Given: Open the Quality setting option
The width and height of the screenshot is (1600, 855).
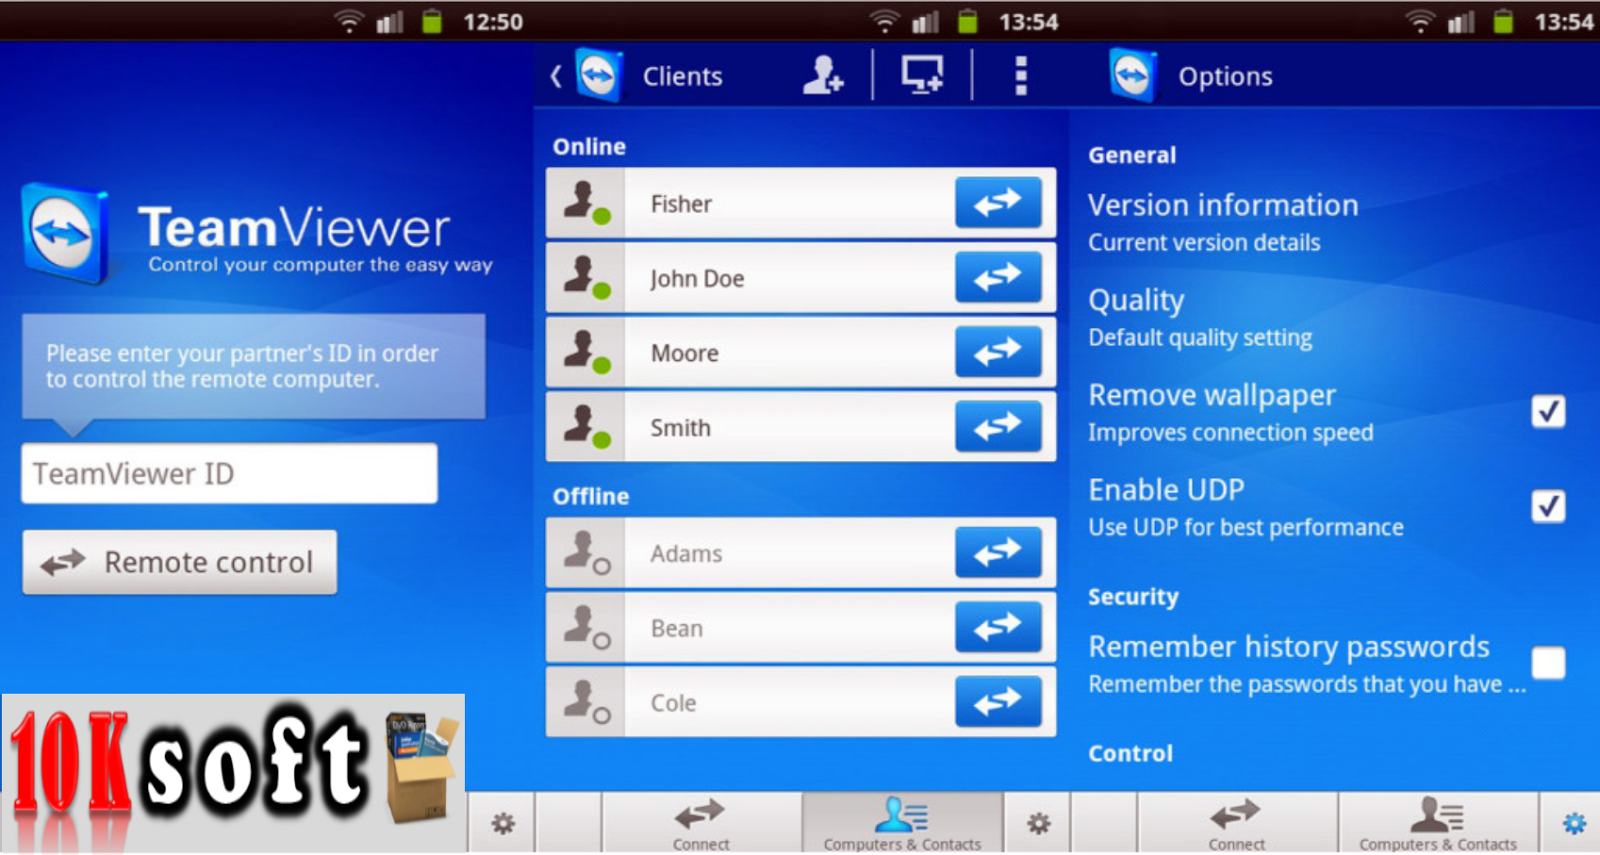Looking at the screenshot, I should pyautogui.click(x=1200, y=317).
